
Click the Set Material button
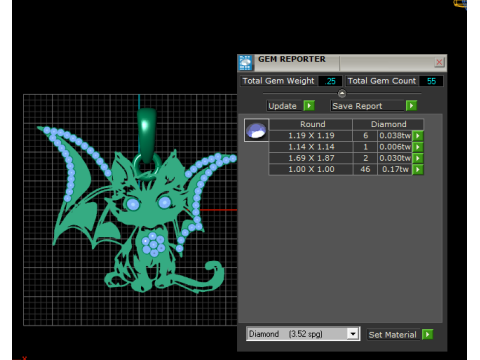393,335
